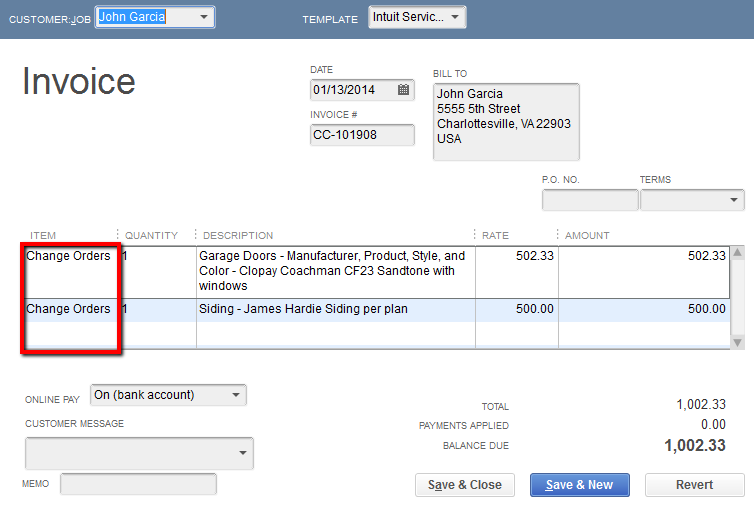Click the Invoice # field CC-101908
The height and width of the screenshot is (506, 754).
[362, 135]
